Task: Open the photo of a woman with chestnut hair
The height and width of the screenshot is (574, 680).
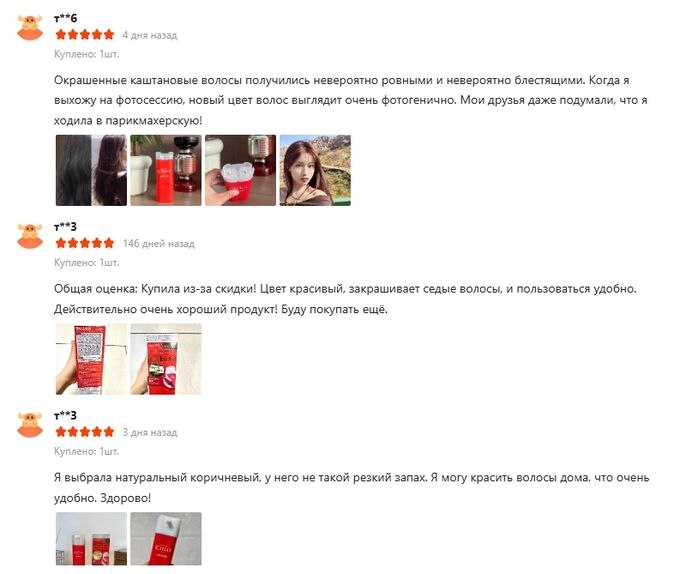Action: [315, 170]
